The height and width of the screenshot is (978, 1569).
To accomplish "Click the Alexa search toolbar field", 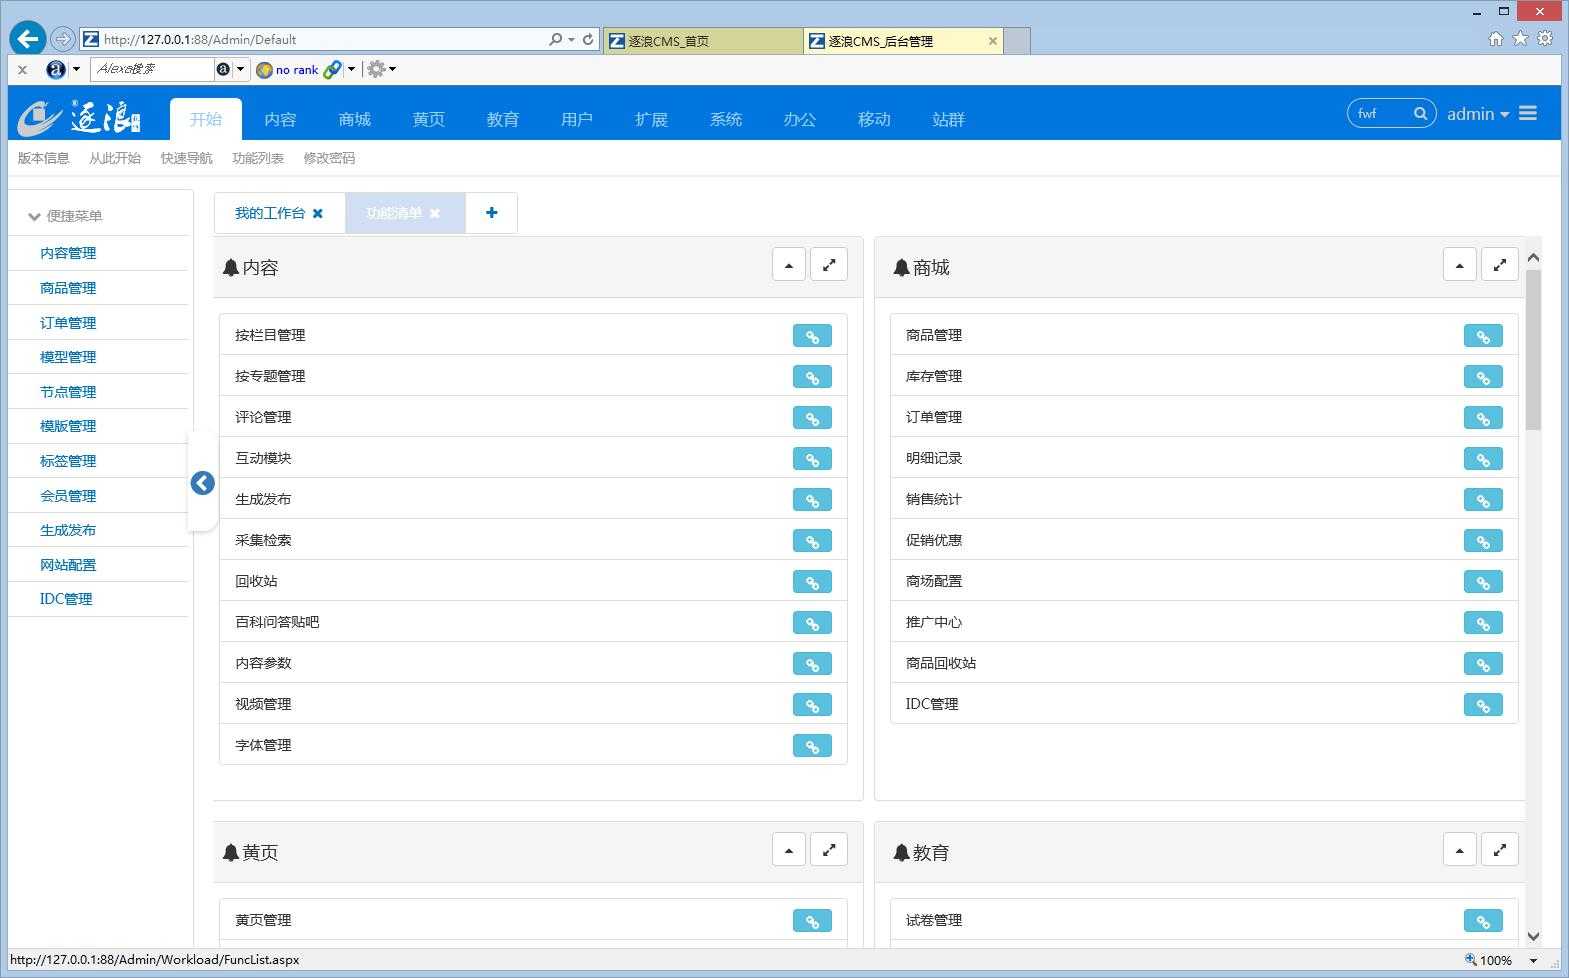I will click(x=151, y=69).
